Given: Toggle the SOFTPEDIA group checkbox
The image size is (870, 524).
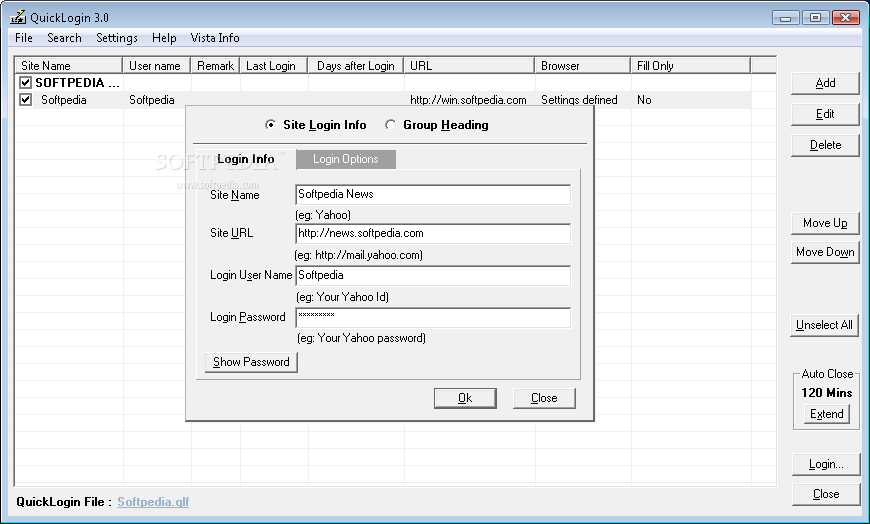Looking at the screenshot, I should (25, 83).
